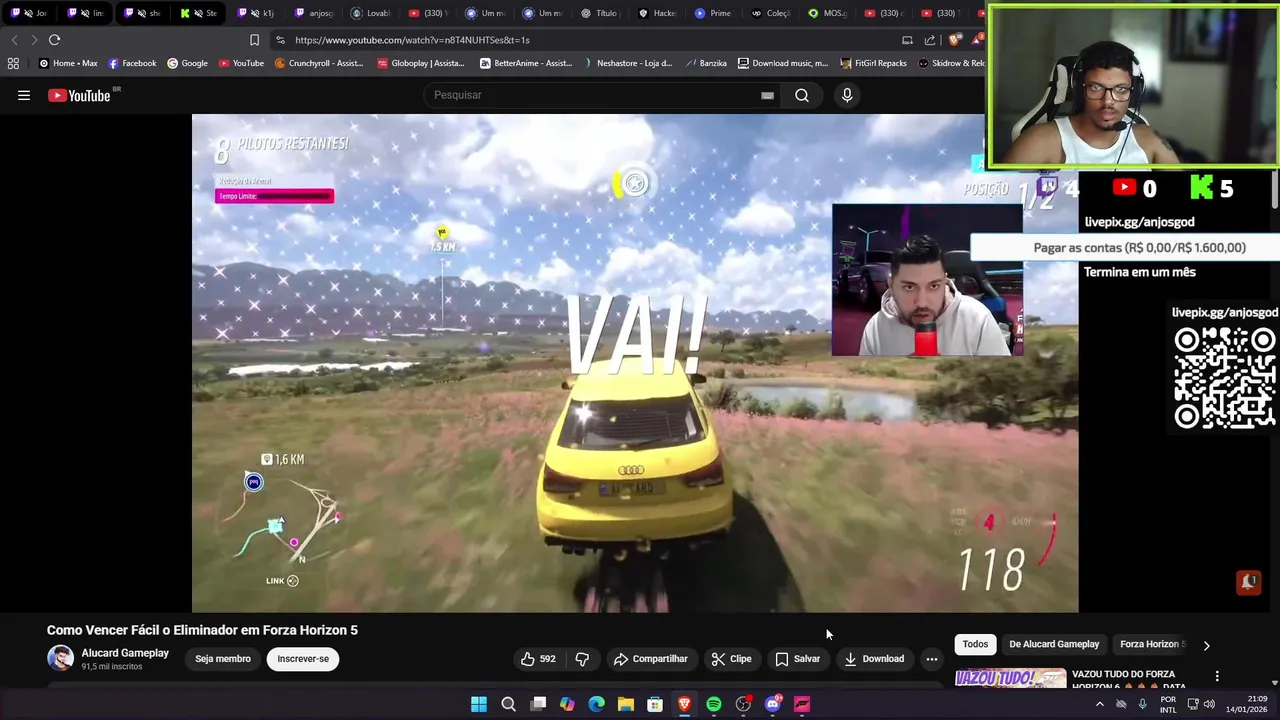Open Facebook bookmark
This screenshot has width=1280, height=720.
(132, 63)
